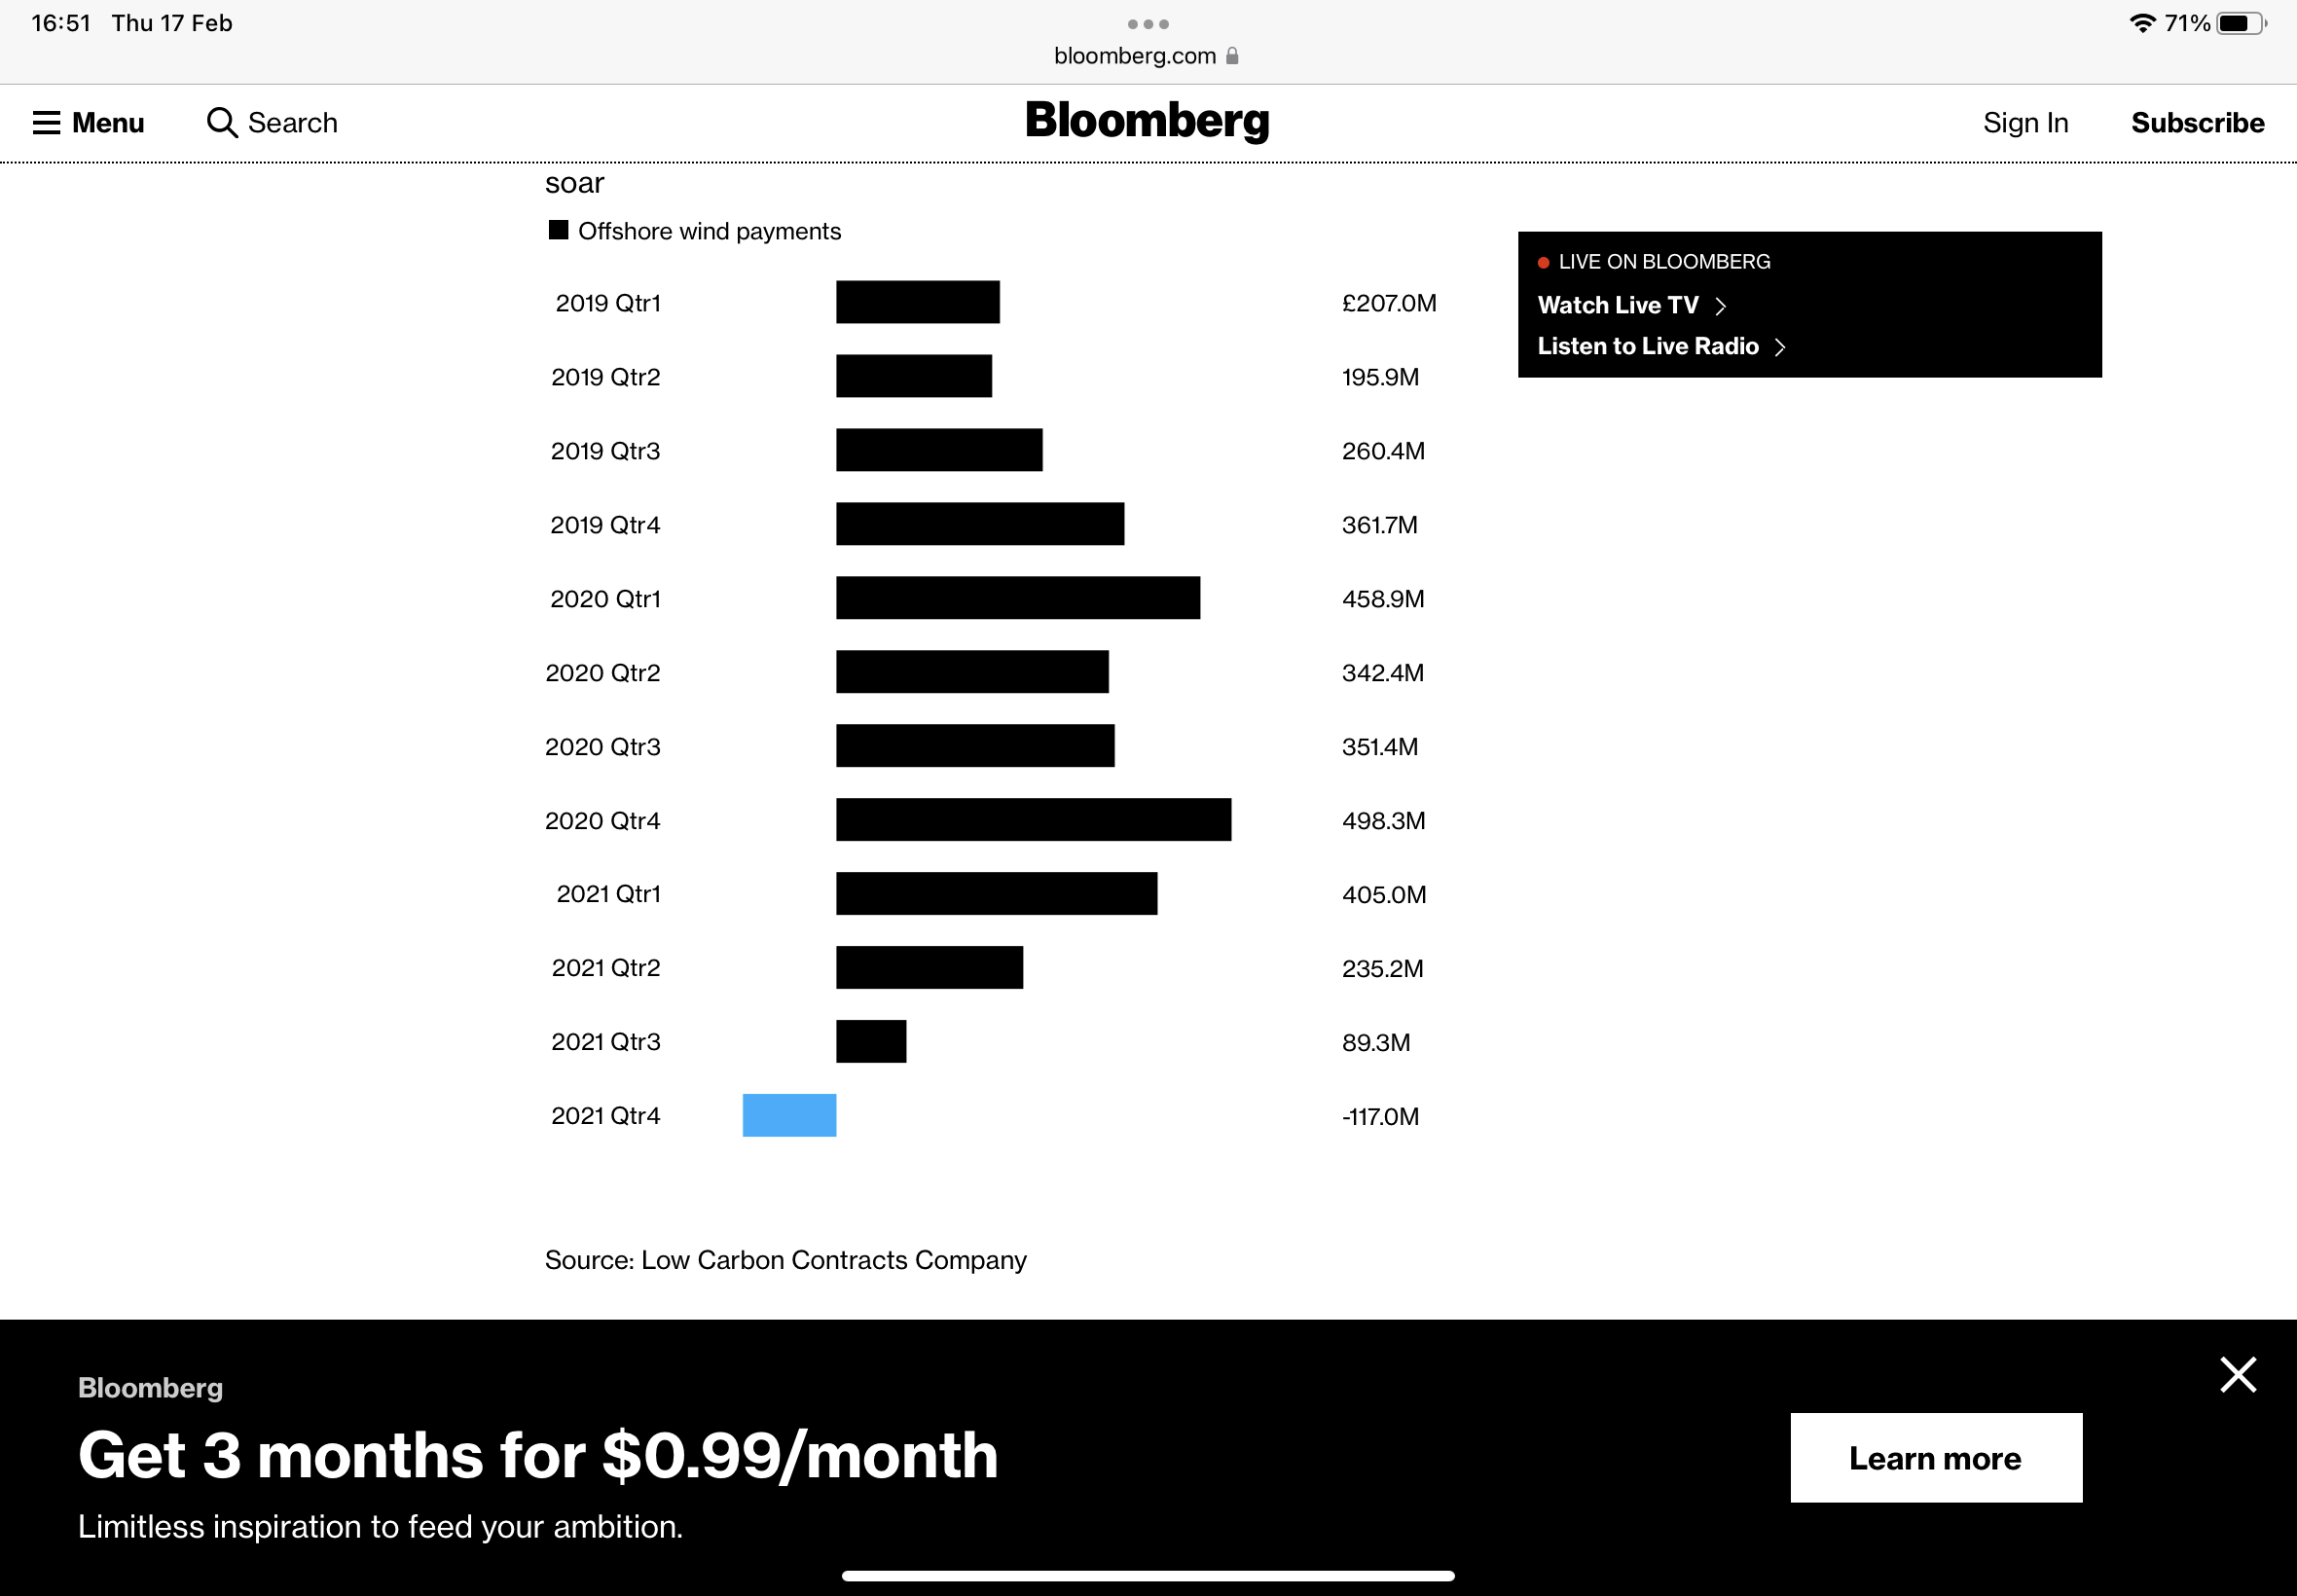
Task: Click Subscribe in the header
Action: tap(2197, 123)
